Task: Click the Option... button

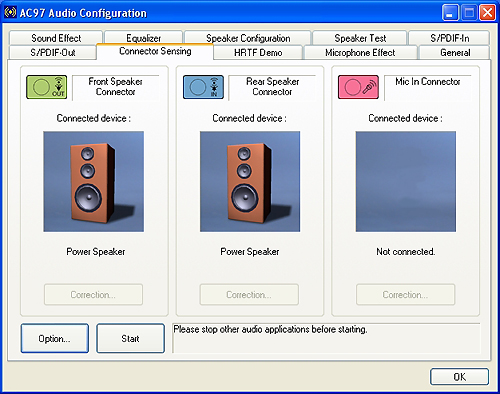Action: (55, 338)
